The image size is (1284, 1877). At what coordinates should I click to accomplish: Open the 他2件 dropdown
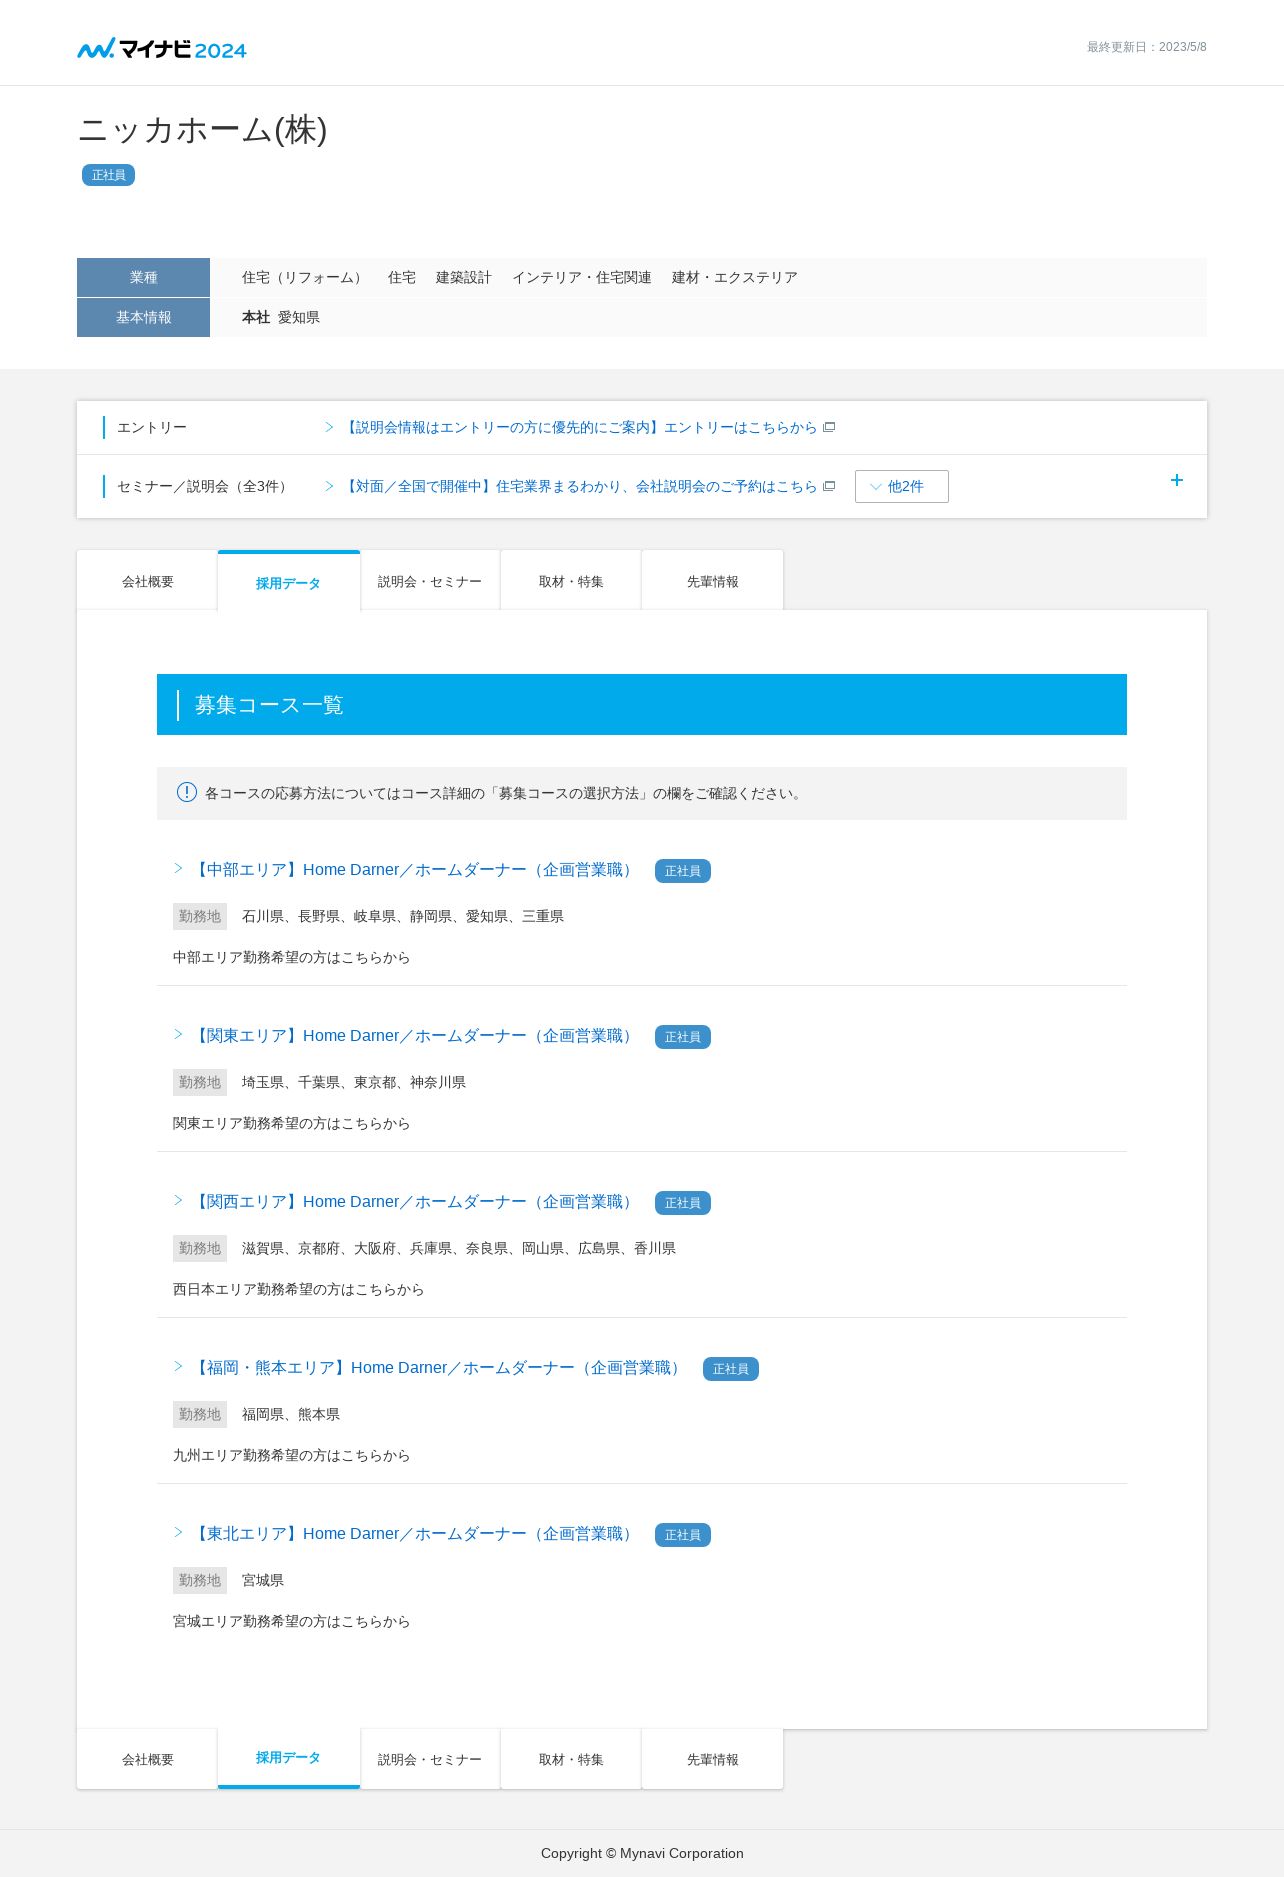pyautogui.click(x=902, y=486)
